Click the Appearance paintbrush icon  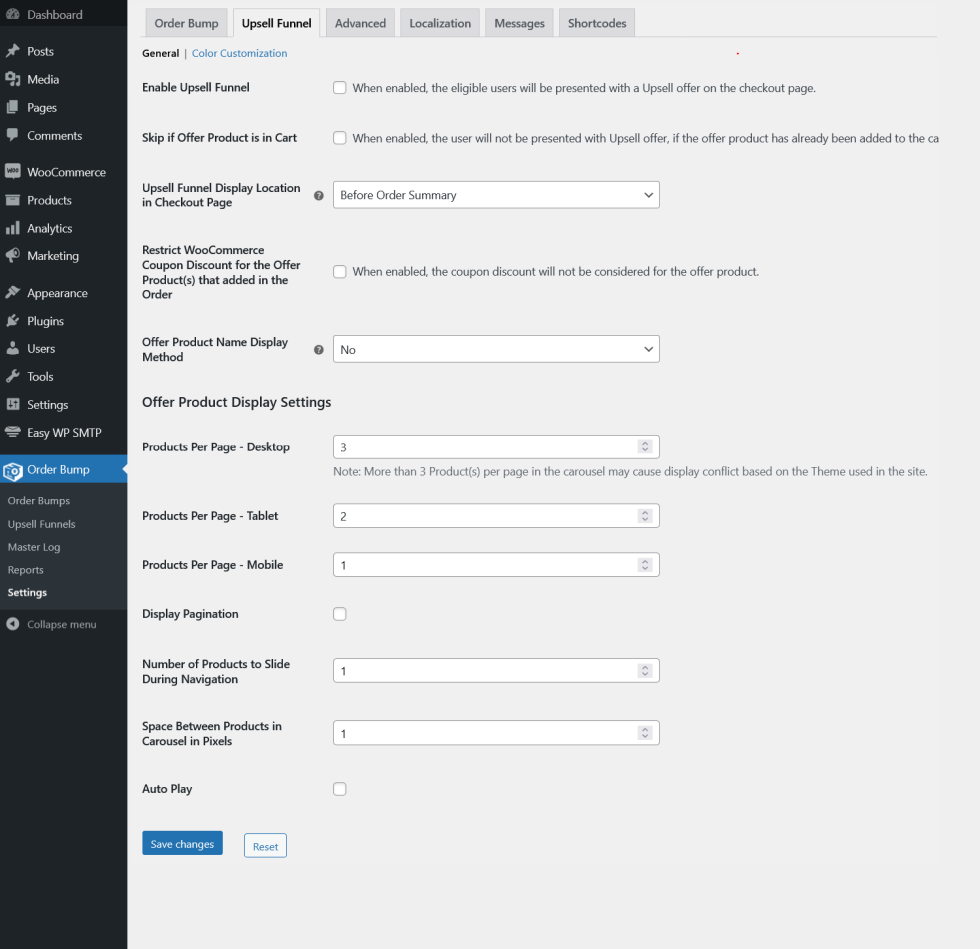click(x=13, y=293)
